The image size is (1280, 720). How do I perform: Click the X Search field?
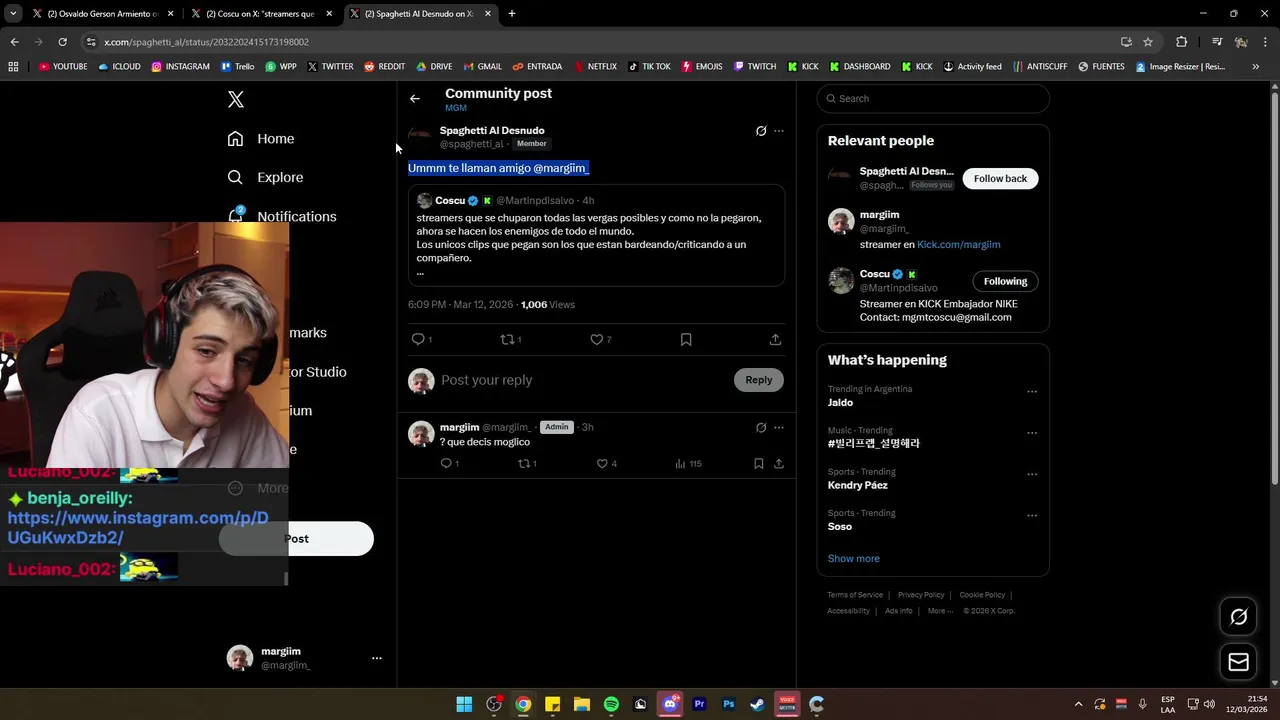coord(933,98)
